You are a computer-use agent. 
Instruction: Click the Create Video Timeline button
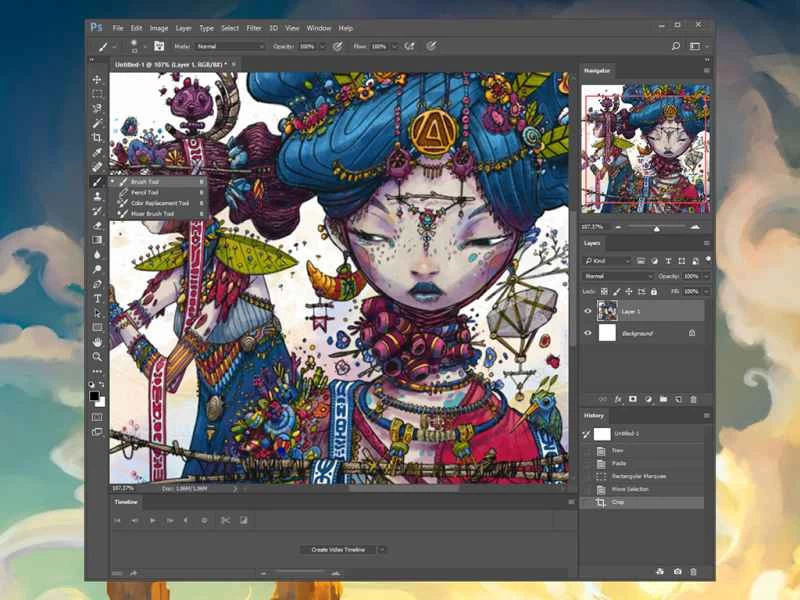click(x=340, y=549)
